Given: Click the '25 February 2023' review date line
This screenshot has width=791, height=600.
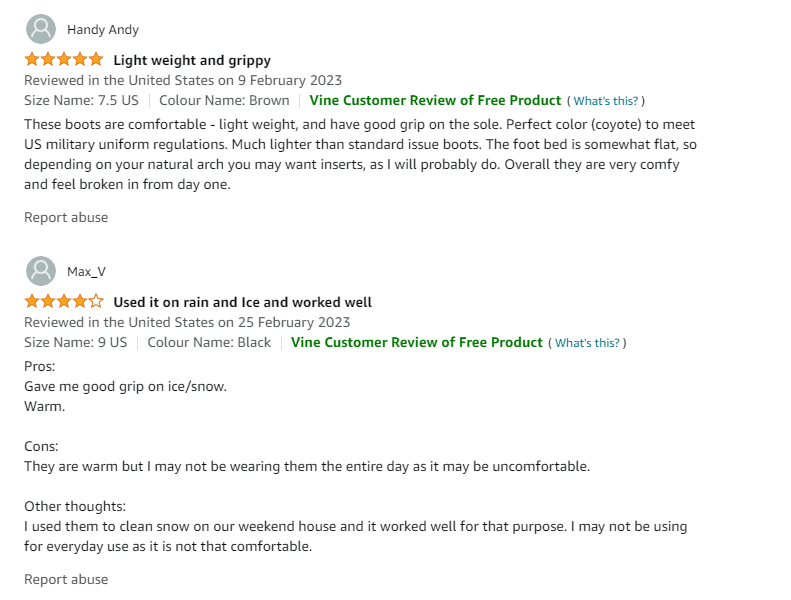Looking at the screenshot, I should coord(187,322).
